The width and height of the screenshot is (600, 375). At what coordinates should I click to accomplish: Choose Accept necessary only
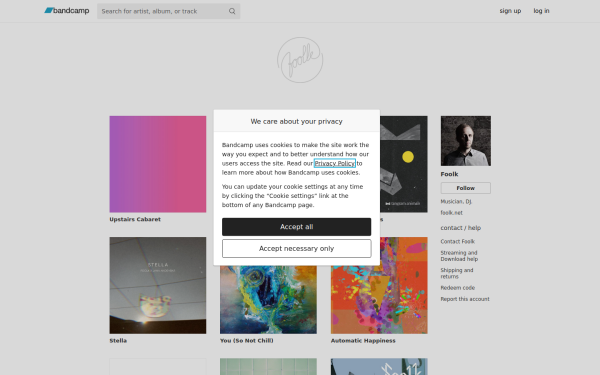pos(297,248)
